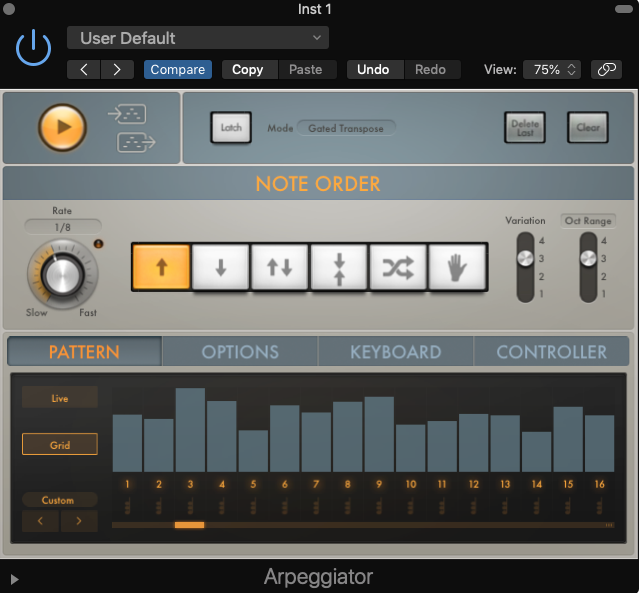Screen dimensions: 639x593
Task: Click the orange step position indicator
Action: (189, 525)
